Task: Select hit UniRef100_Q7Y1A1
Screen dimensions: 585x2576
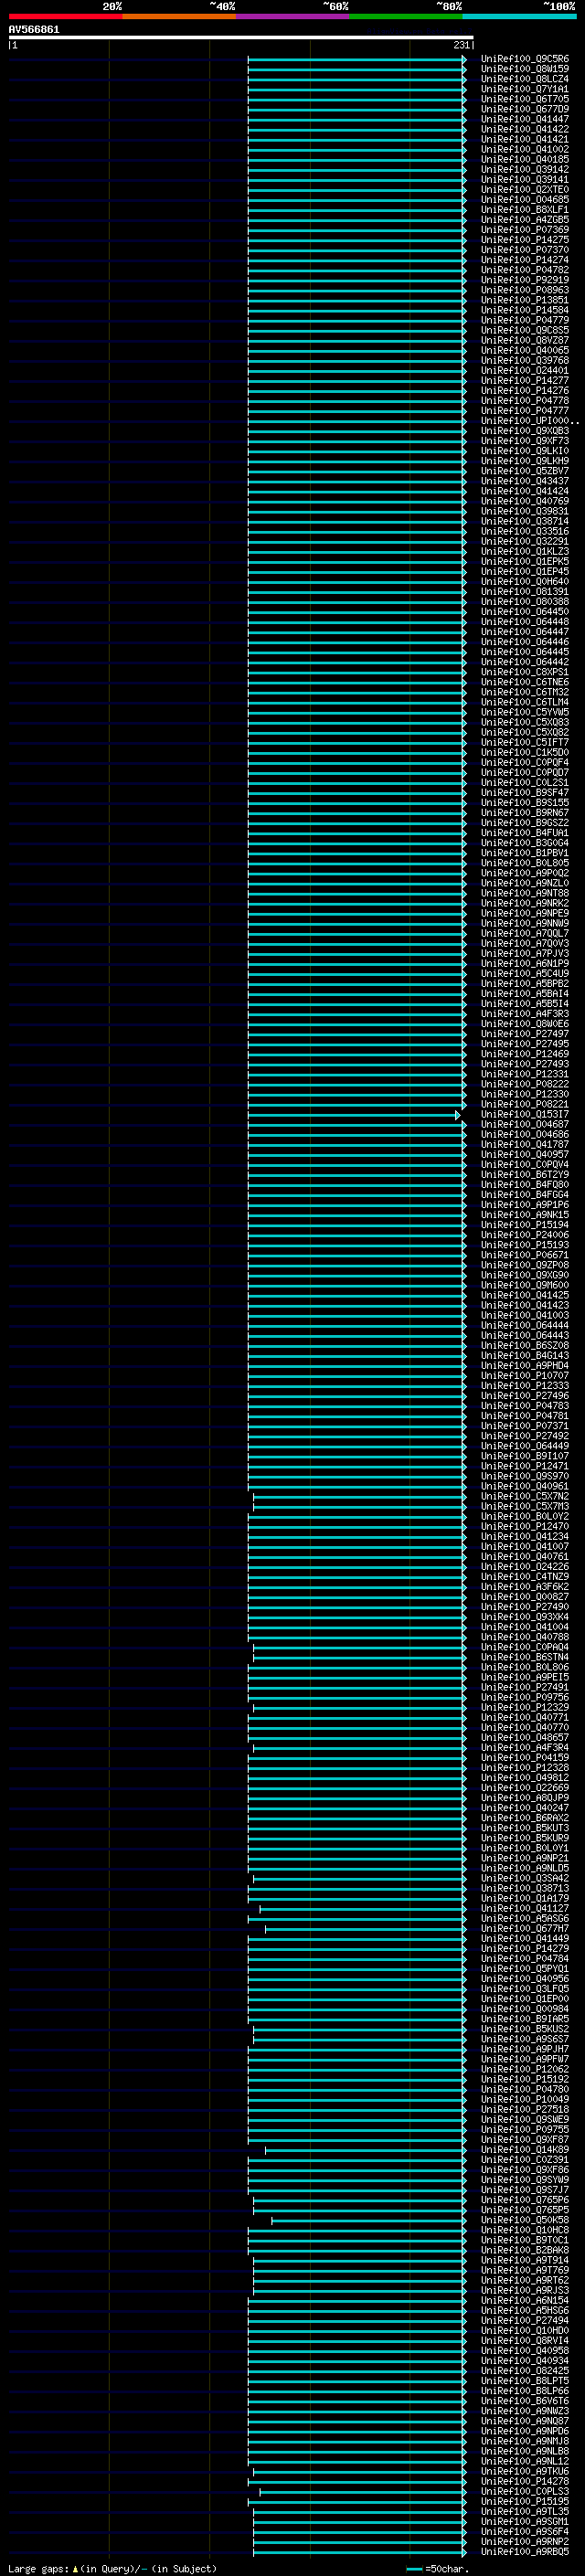Action: 524,89
